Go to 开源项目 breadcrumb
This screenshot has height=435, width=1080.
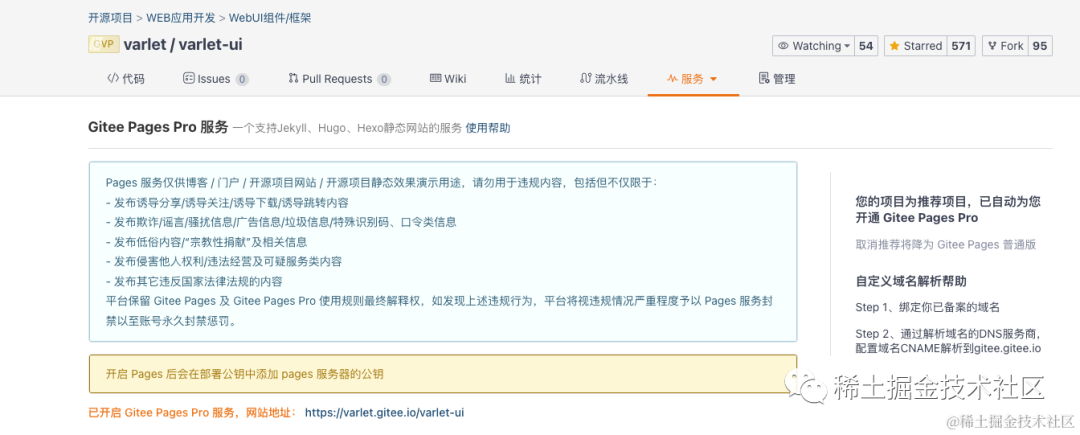pyautogui.click(x=110, y=18)
